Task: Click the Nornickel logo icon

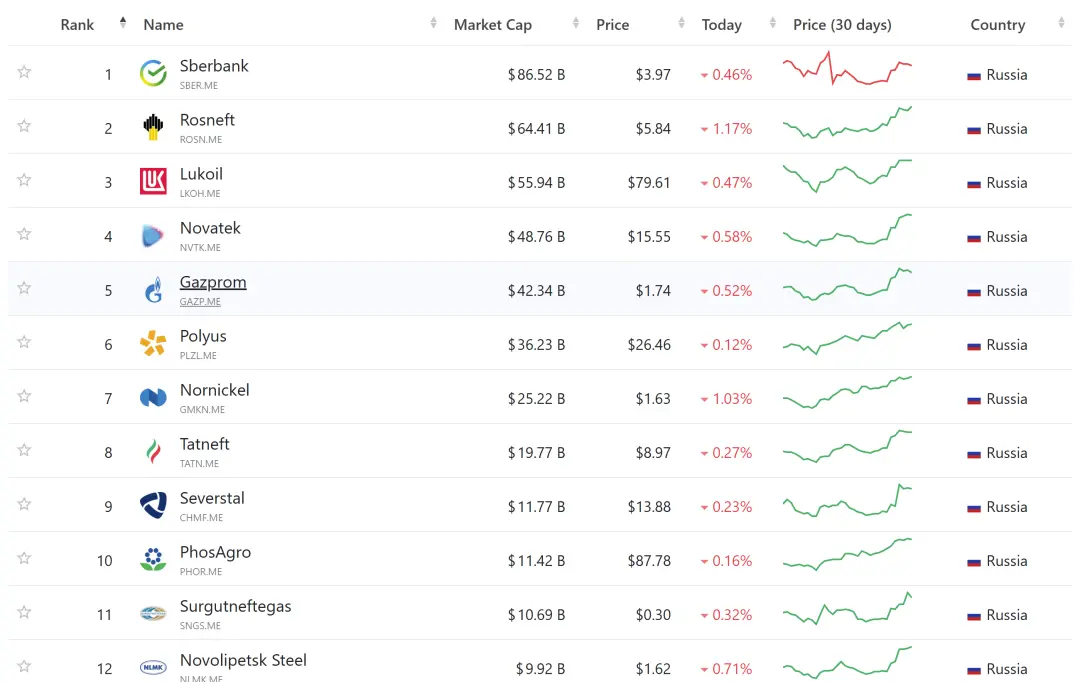Action: [x=153, y=398]
